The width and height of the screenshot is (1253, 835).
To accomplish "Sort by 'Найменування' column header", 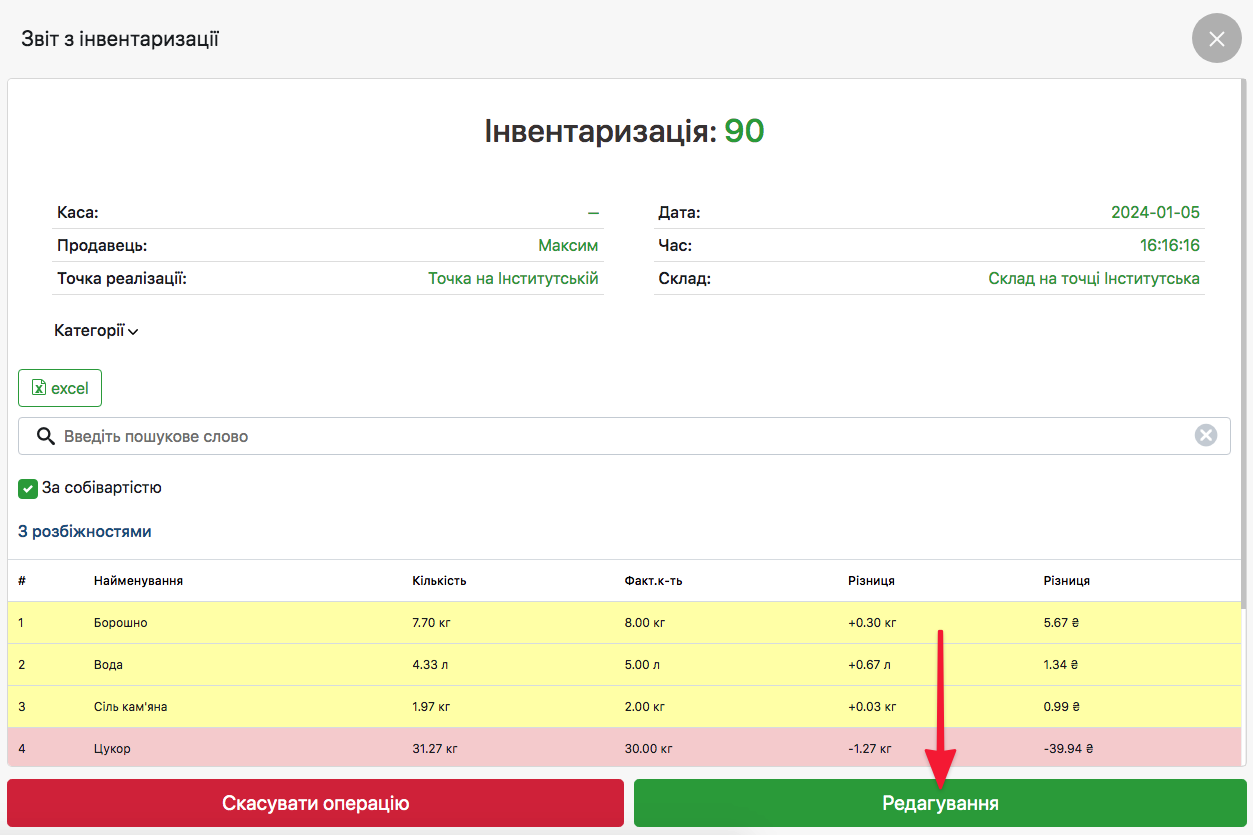I will click(x=138, y=580).
